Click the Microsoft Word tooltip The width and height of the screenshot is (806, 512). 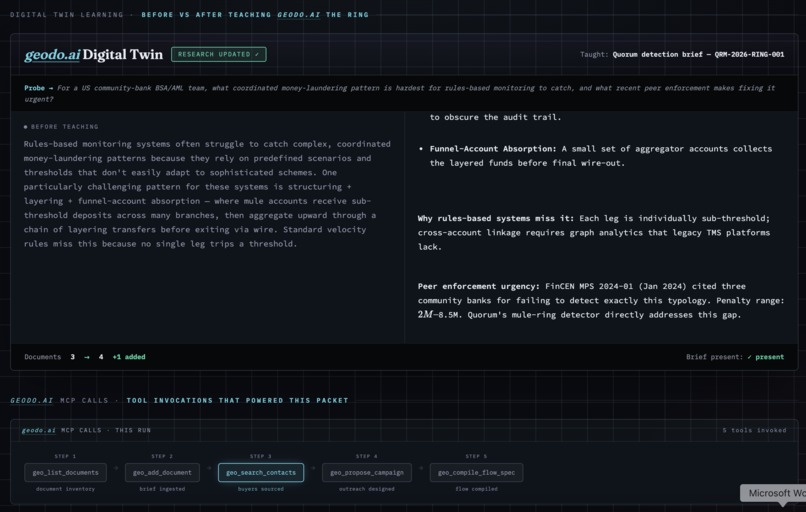(773, 493)
